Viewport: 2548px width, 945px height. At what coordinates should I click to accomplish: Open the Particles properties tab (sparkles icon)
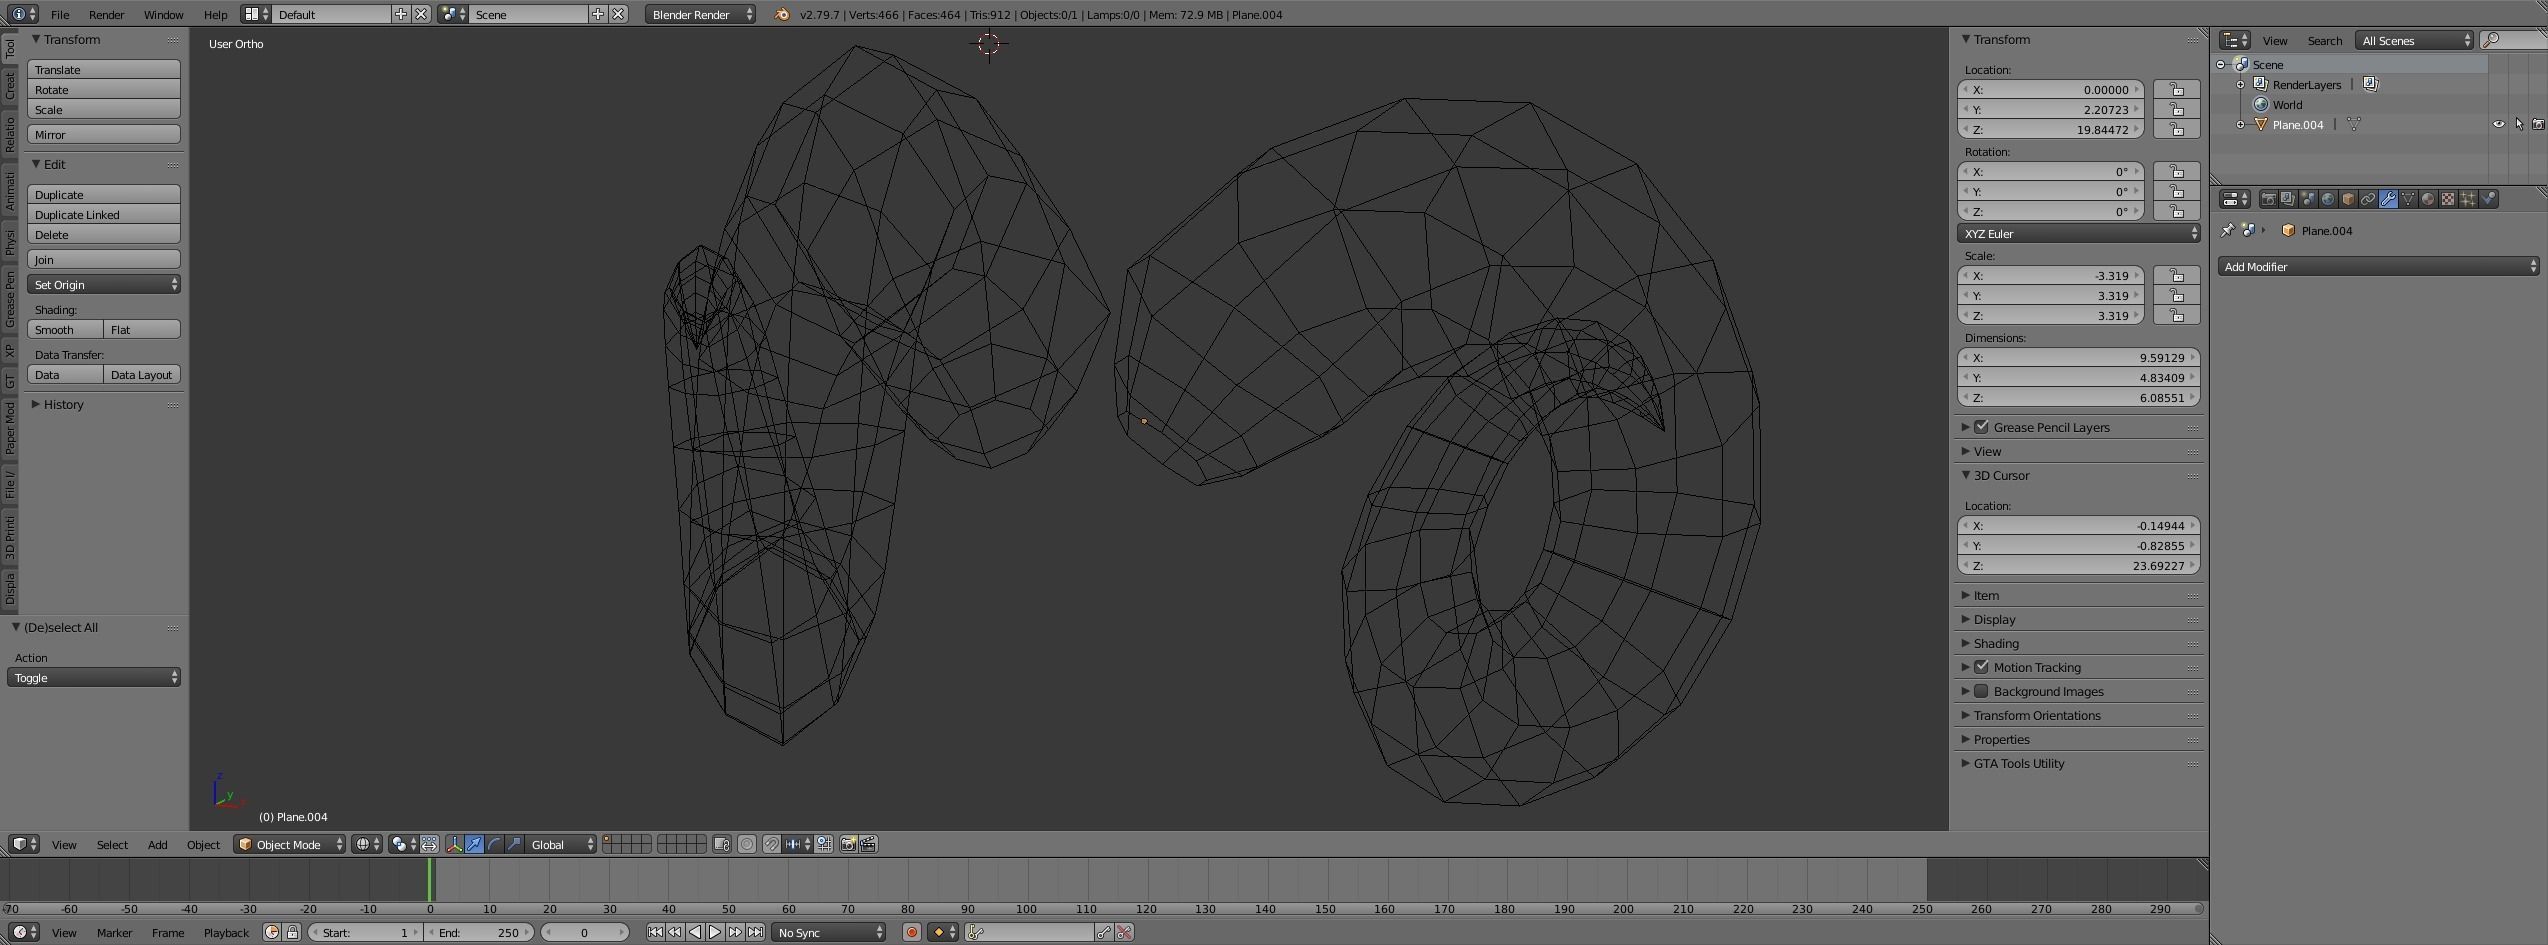click(2468, 199)
